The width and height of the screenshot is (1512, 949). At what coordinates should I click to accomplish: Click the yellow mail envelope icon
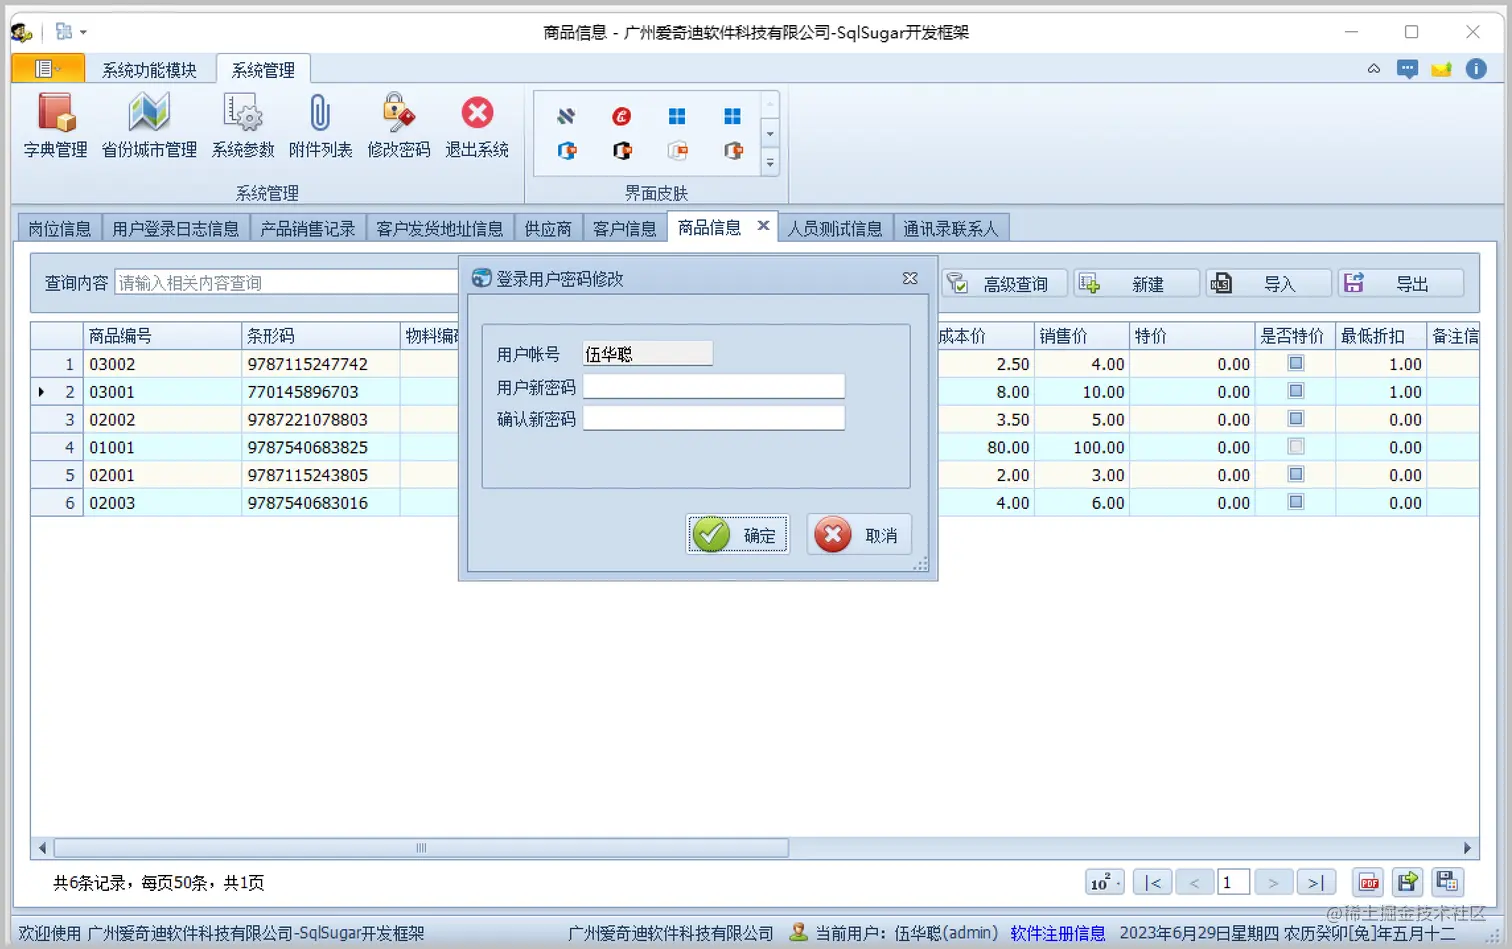[x=1441, y=69]
